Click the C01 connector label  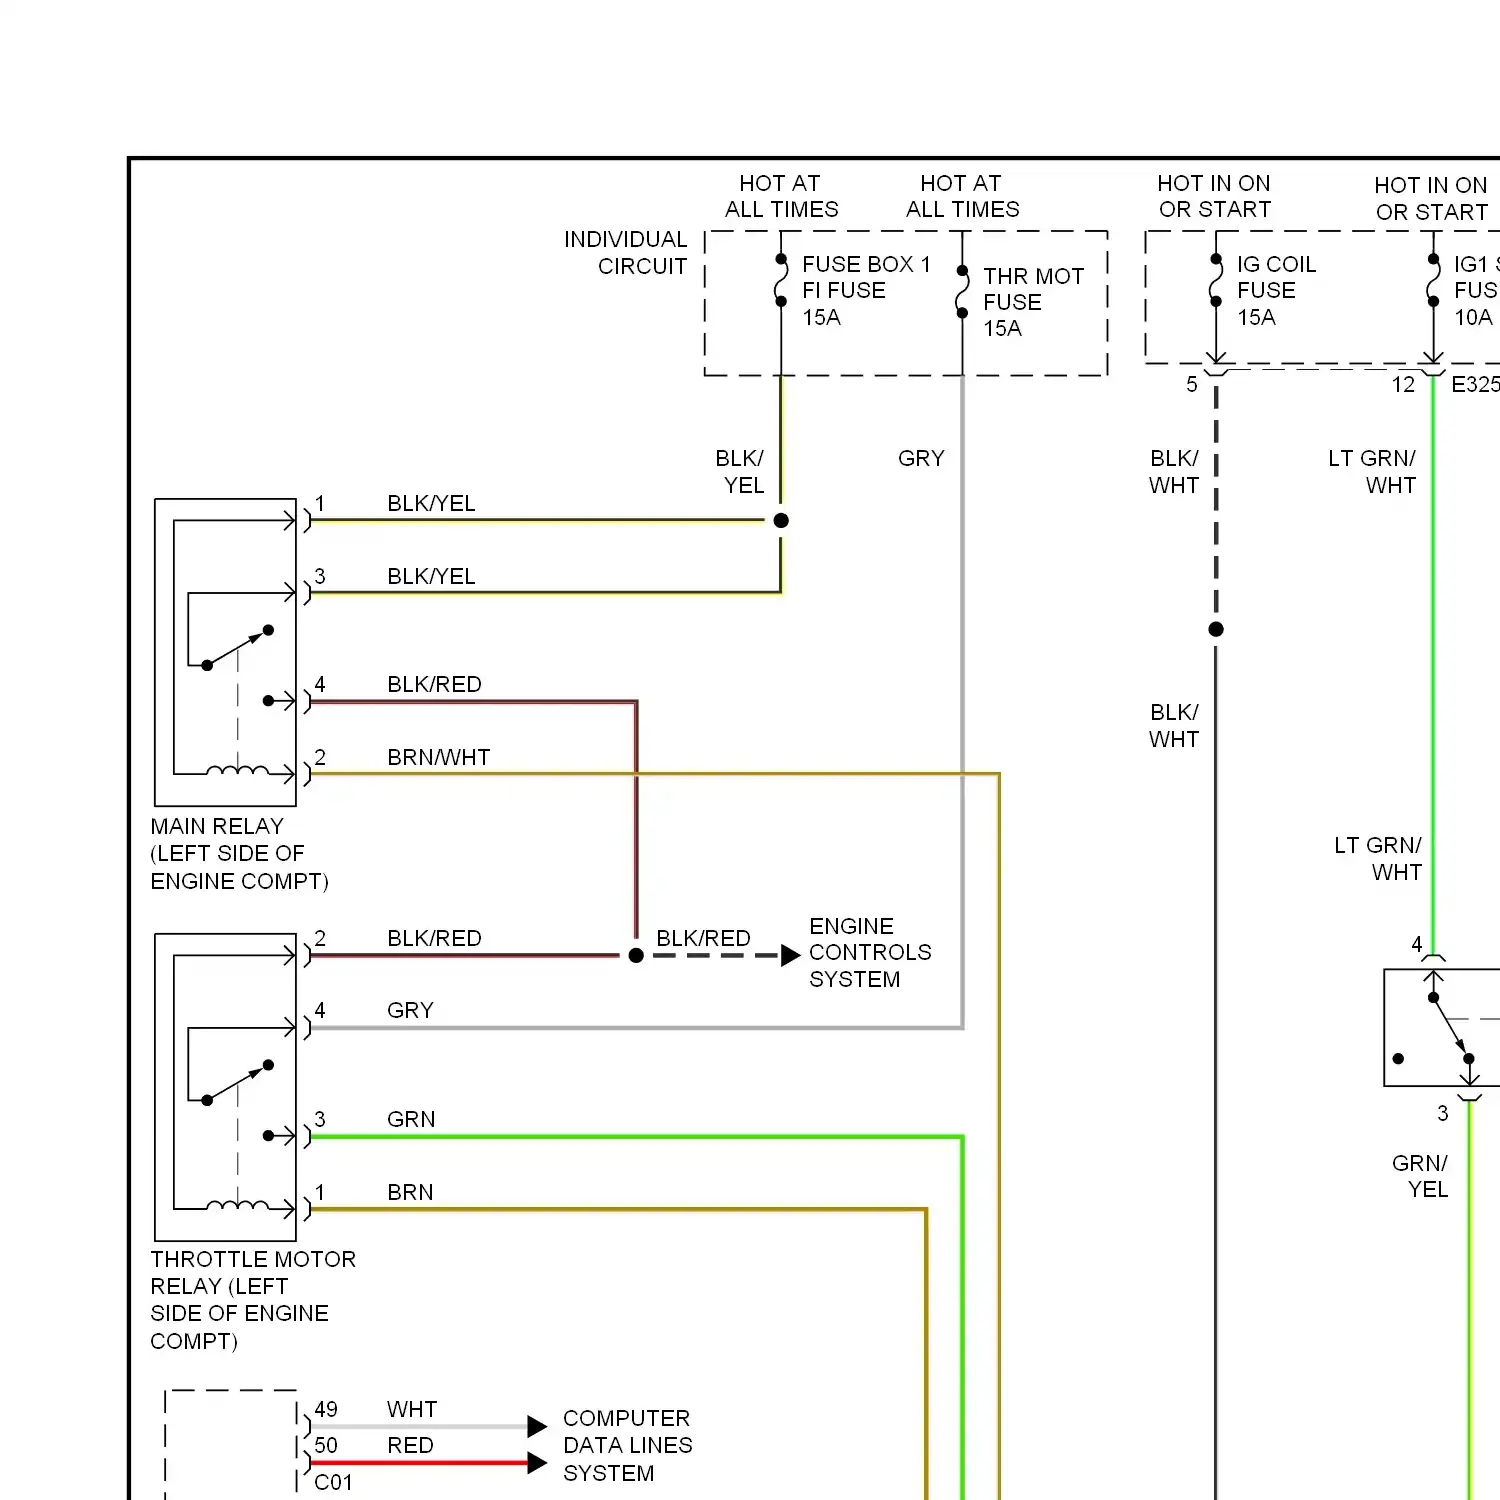(333, 1482)
